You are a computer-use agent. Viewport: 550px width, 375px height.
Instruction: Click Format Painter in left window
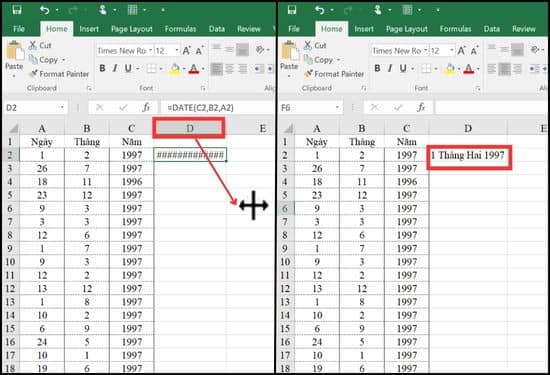tap(59, 74)
